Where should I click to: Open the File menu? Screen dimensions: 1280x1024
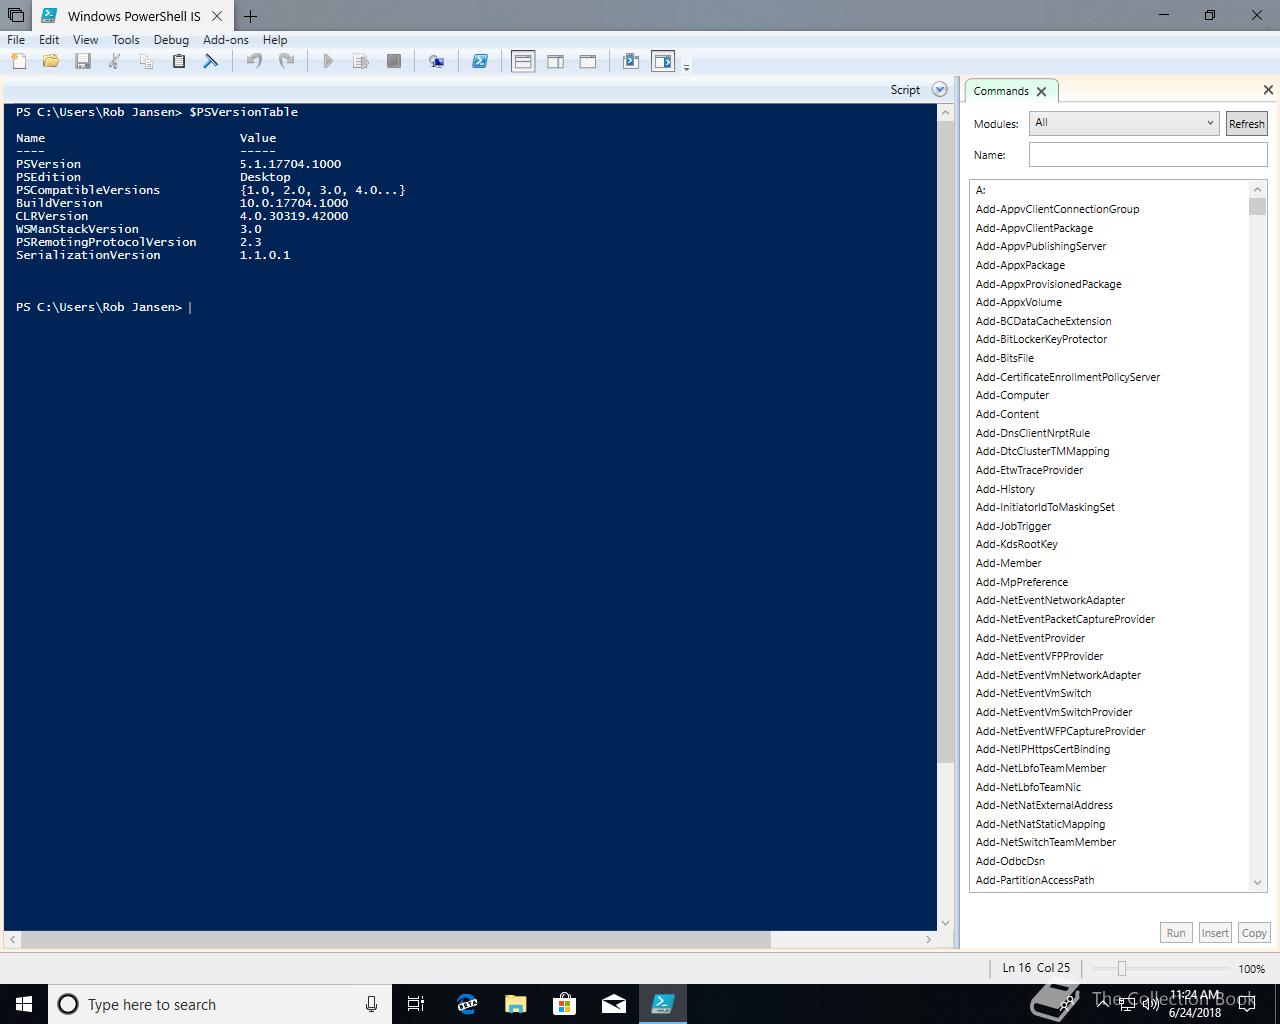16,40
